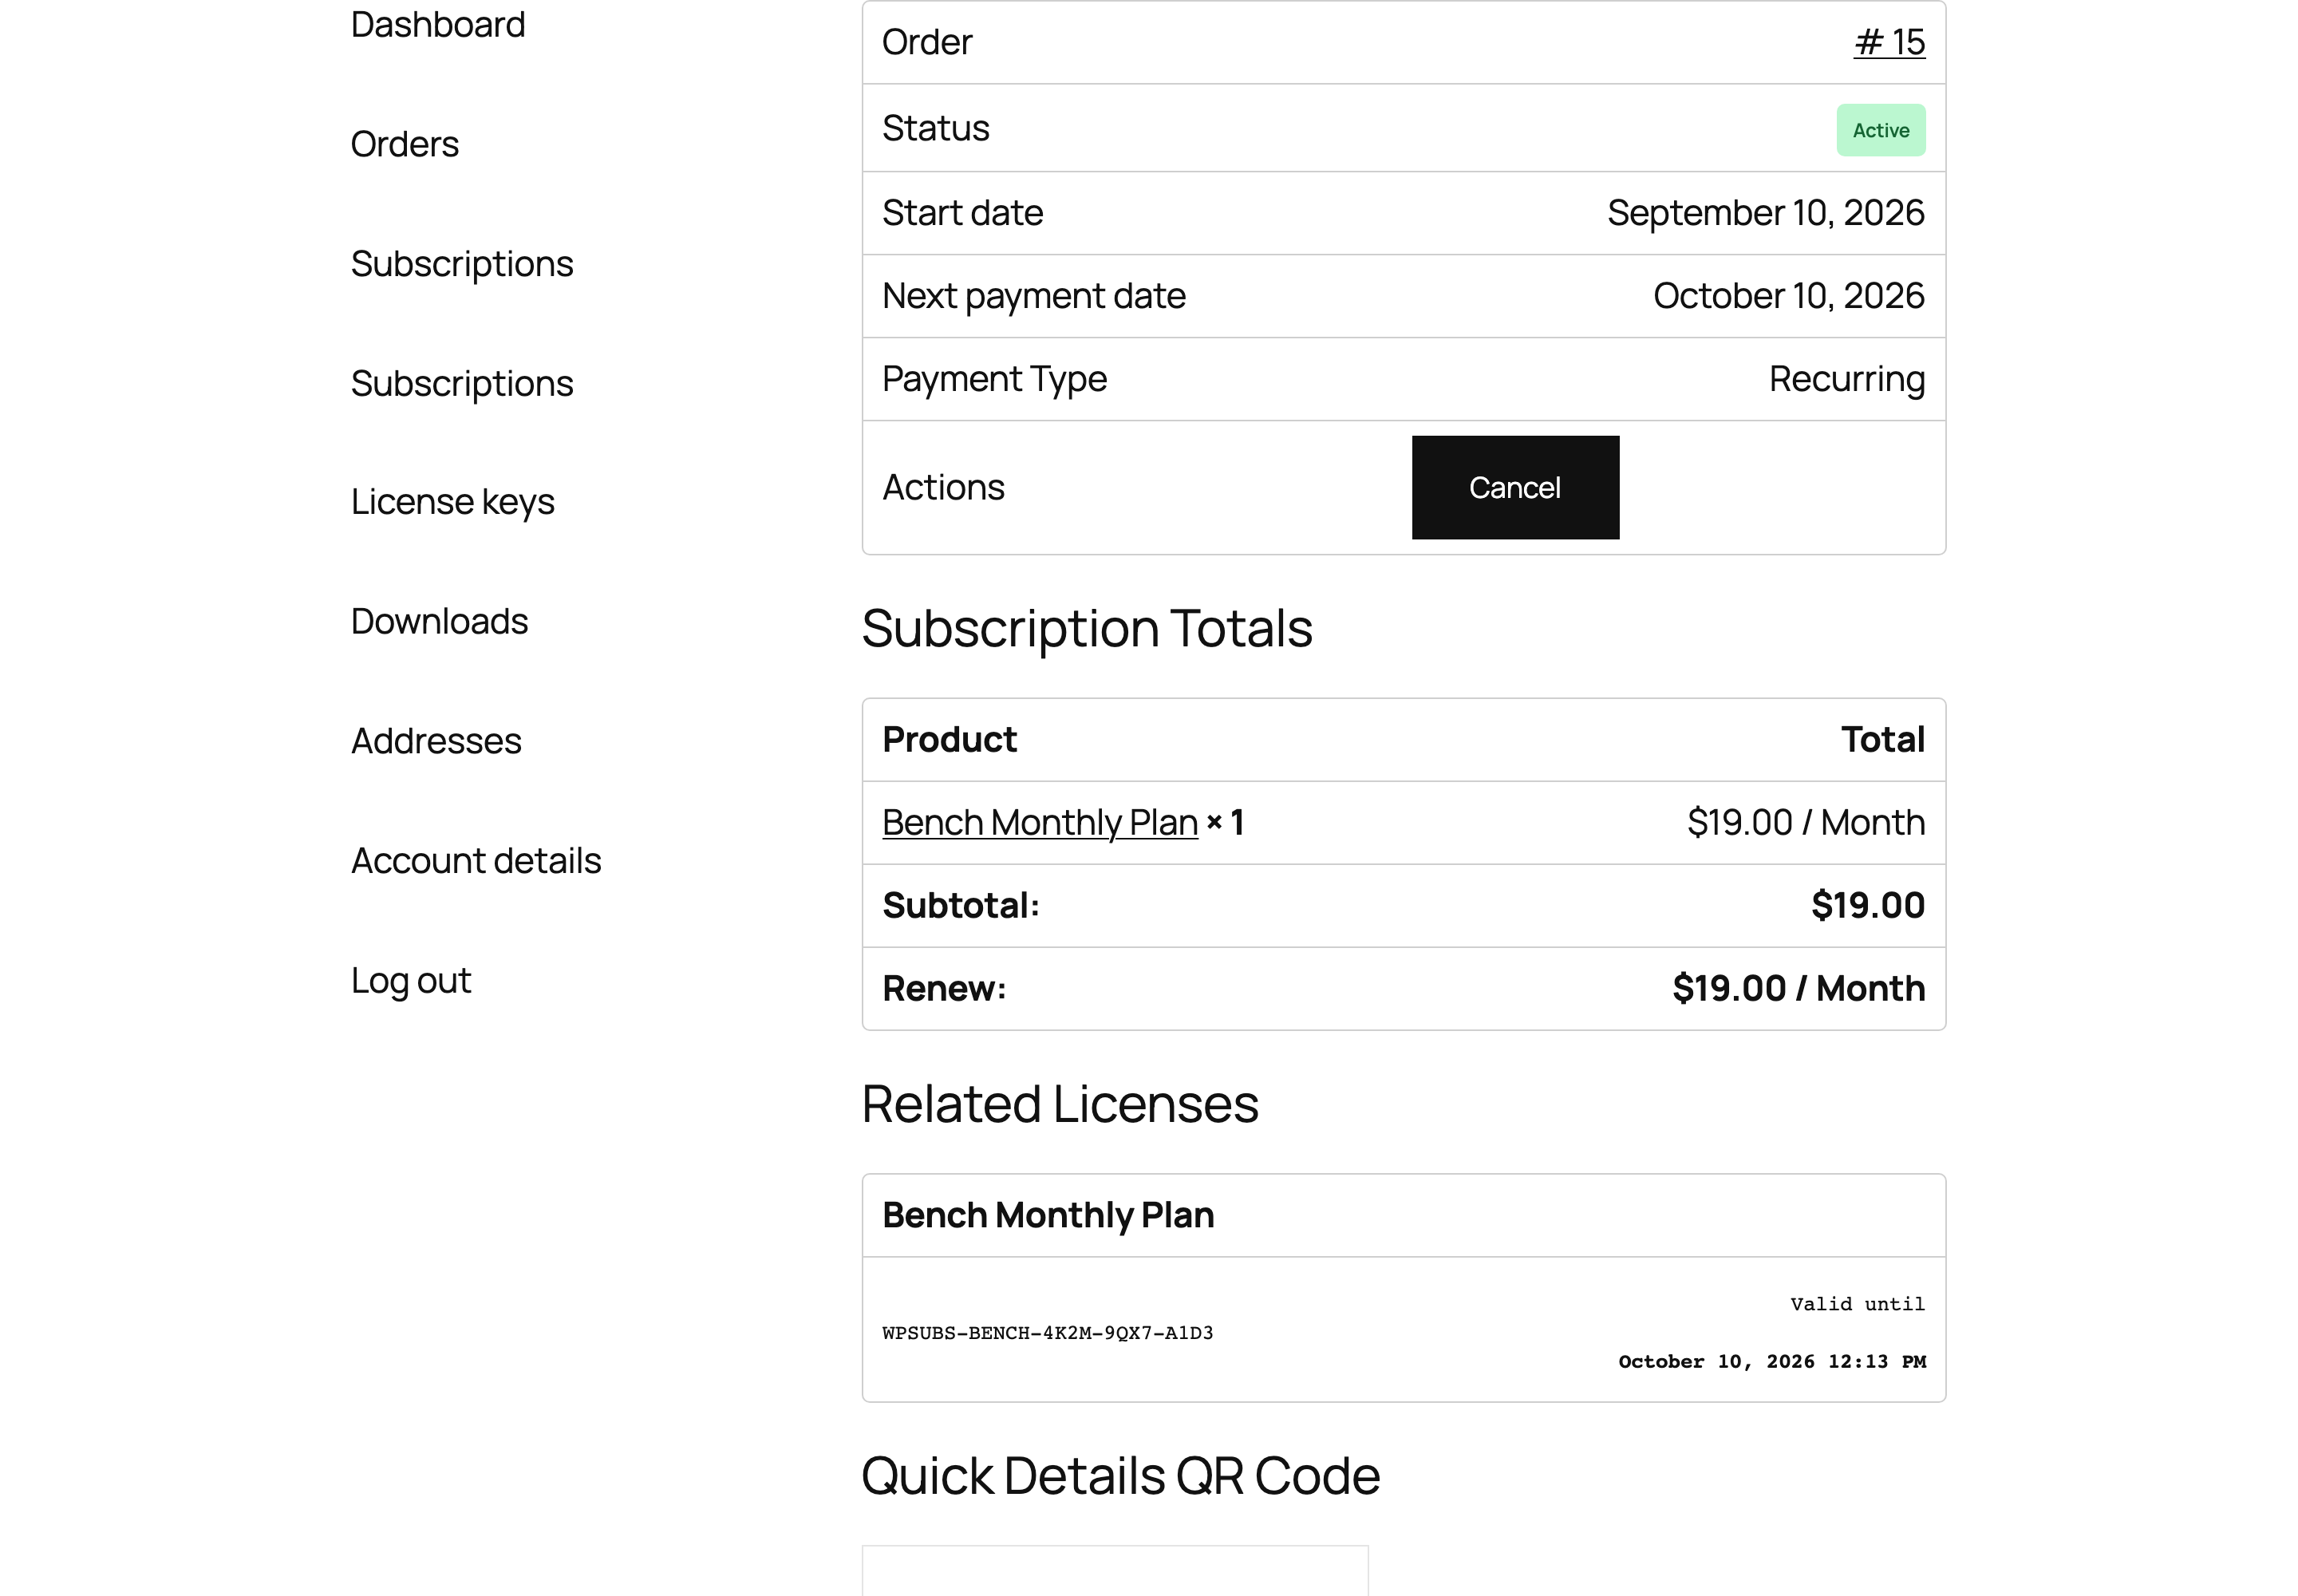Open the first Subscriptions sidebar link
Screen dimensions: 2298x1596
coord(462,264)
